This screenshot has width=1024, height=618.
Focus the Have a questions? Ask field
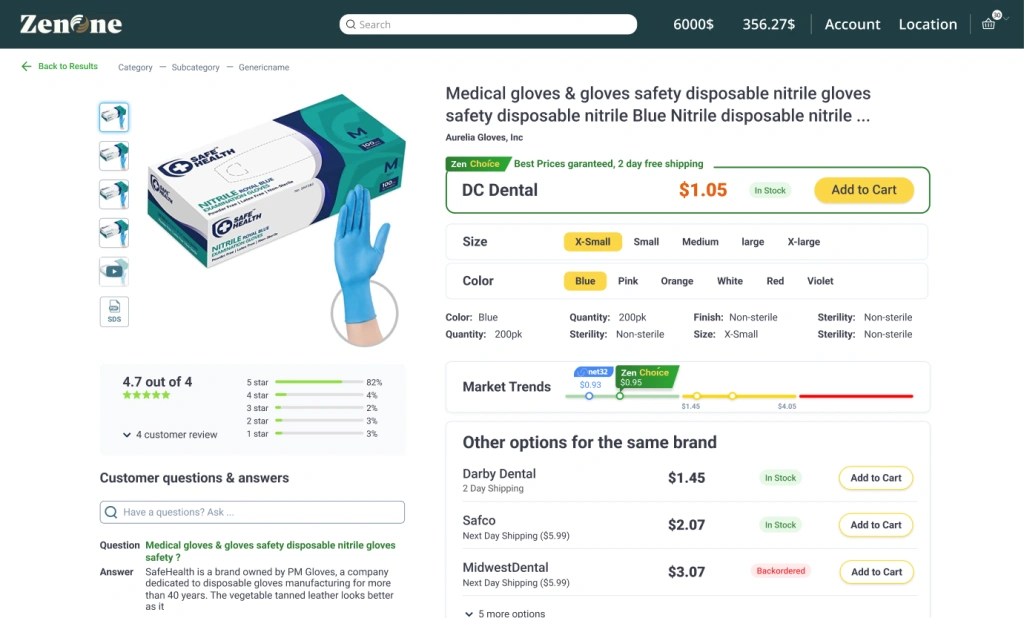[252, 512]
